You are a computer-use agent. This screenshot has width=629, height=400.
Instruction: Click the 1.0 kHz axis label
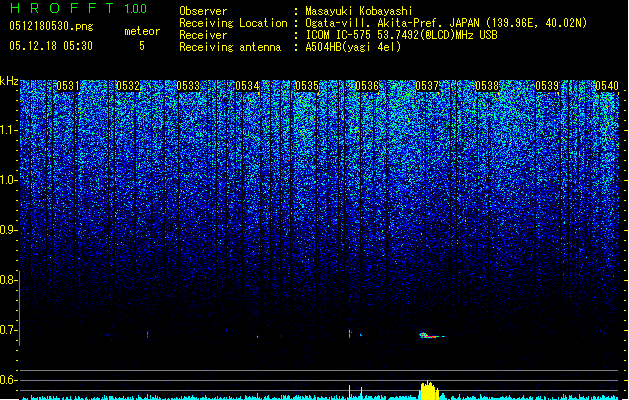click(8, 180)
